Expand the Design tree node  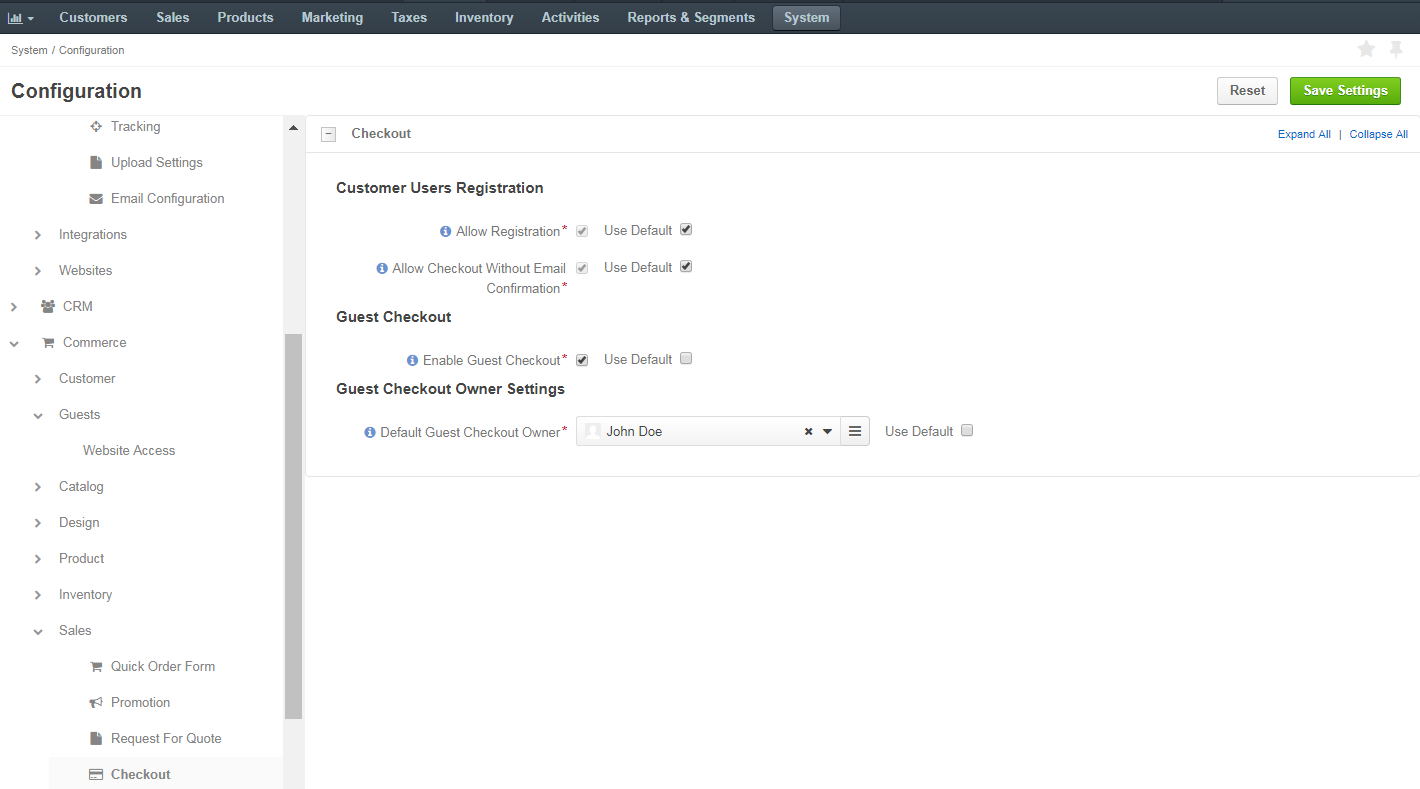[38, 522]
